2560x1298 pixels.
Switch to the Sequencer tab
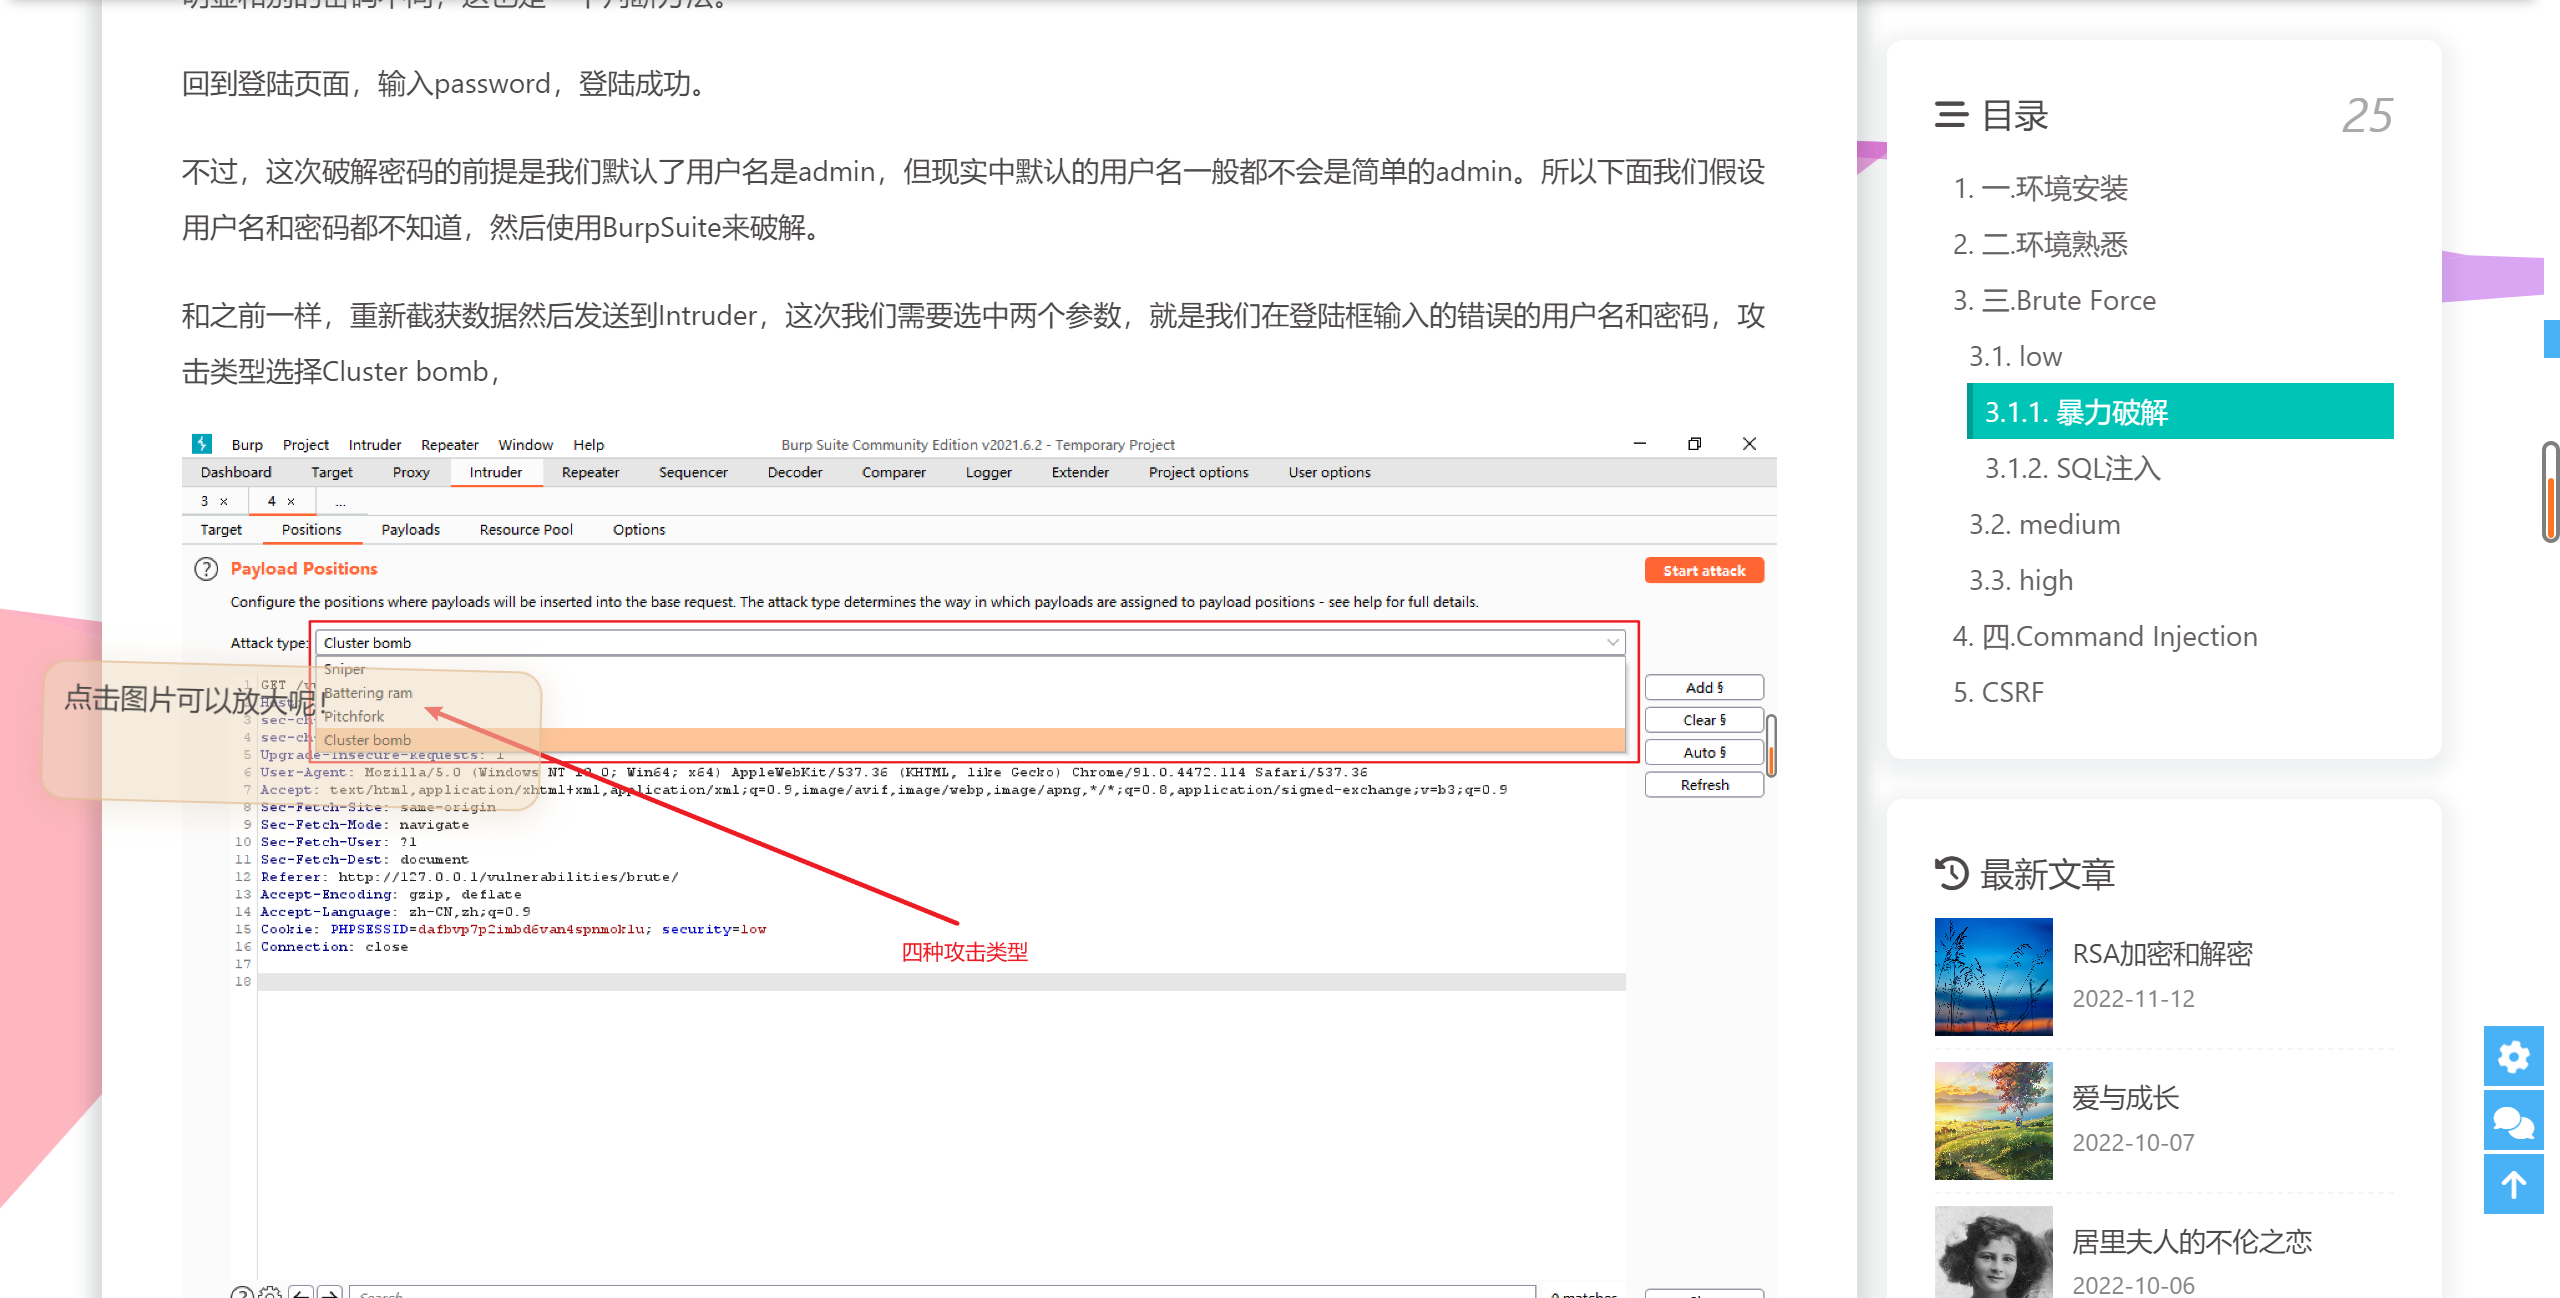(693, 472)
